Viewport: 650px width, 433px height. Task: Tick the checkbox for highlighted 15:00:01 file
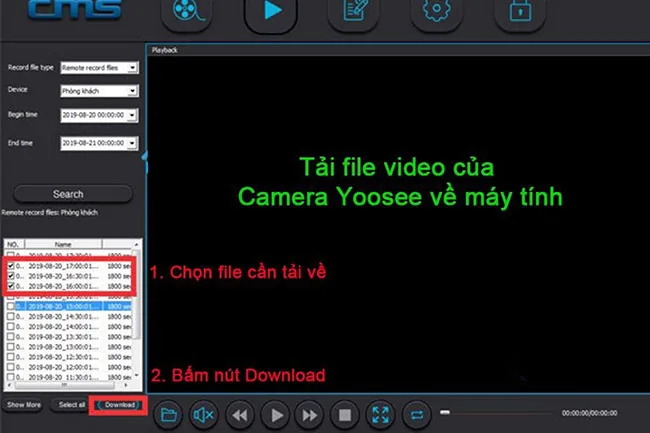click(x=11, y=306)
